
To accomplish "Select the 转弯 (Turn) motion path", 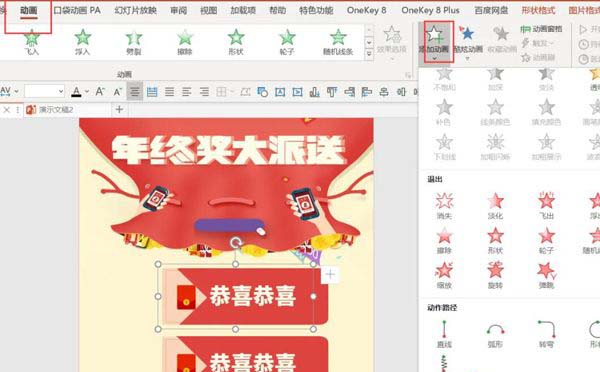I will [x=546, y=334].
